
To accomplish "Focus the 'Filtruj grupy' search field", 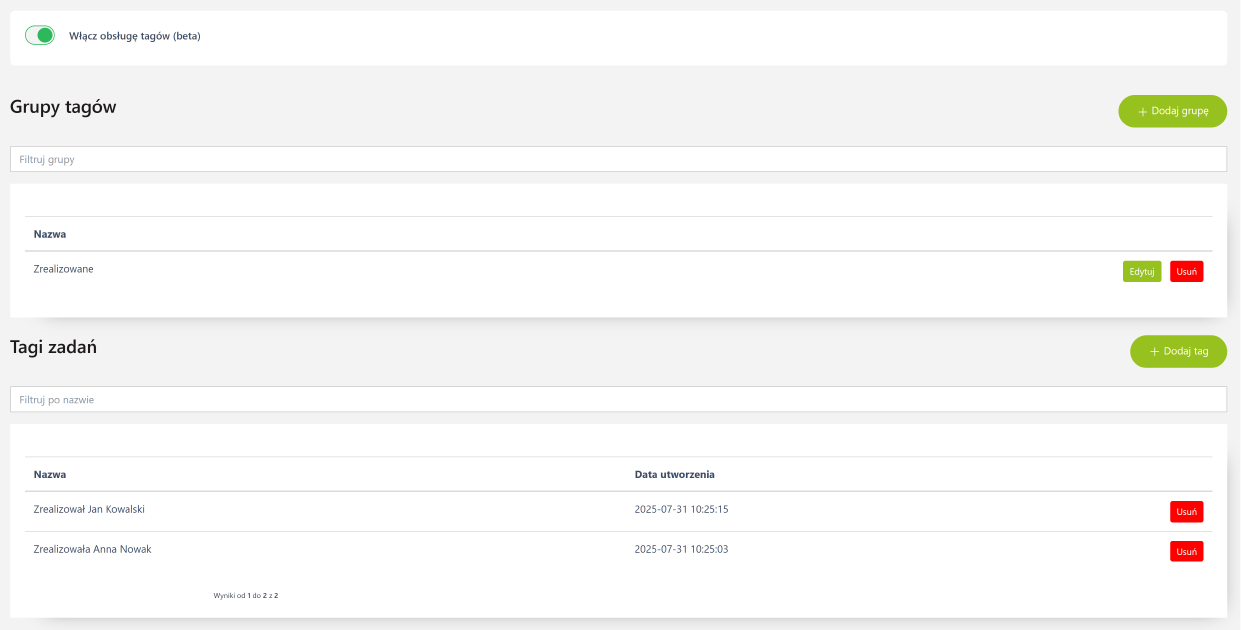I will coord(618,159).
